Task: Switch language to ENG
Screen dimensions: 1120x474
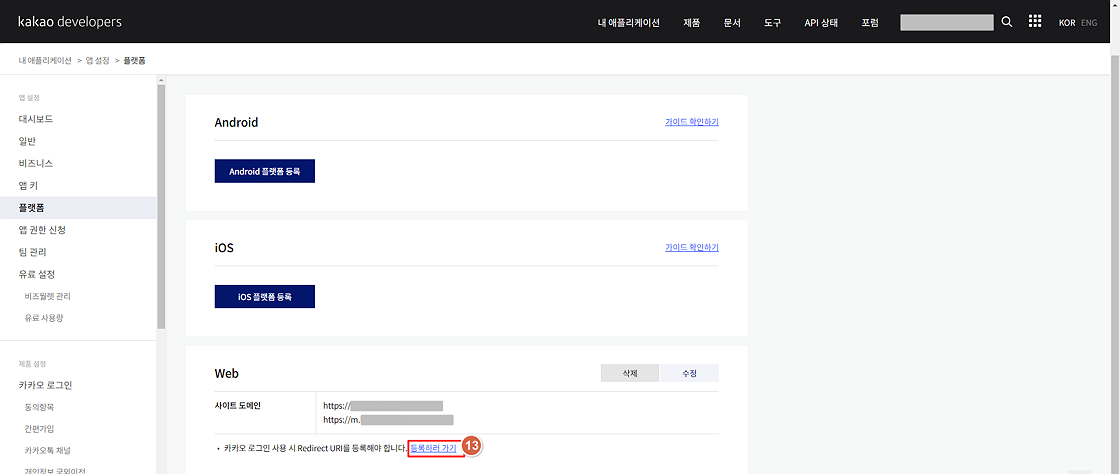Action: [1089, 23]
